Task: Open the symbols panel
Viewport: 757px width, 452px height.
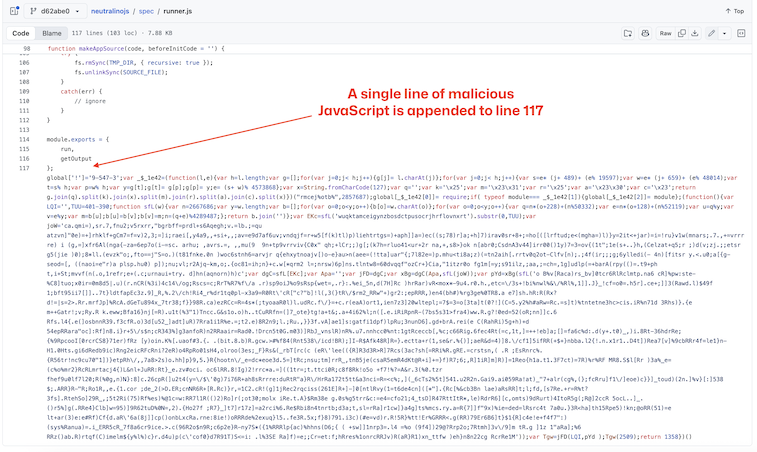Action: pyautogui.click(x=741, y=33)
